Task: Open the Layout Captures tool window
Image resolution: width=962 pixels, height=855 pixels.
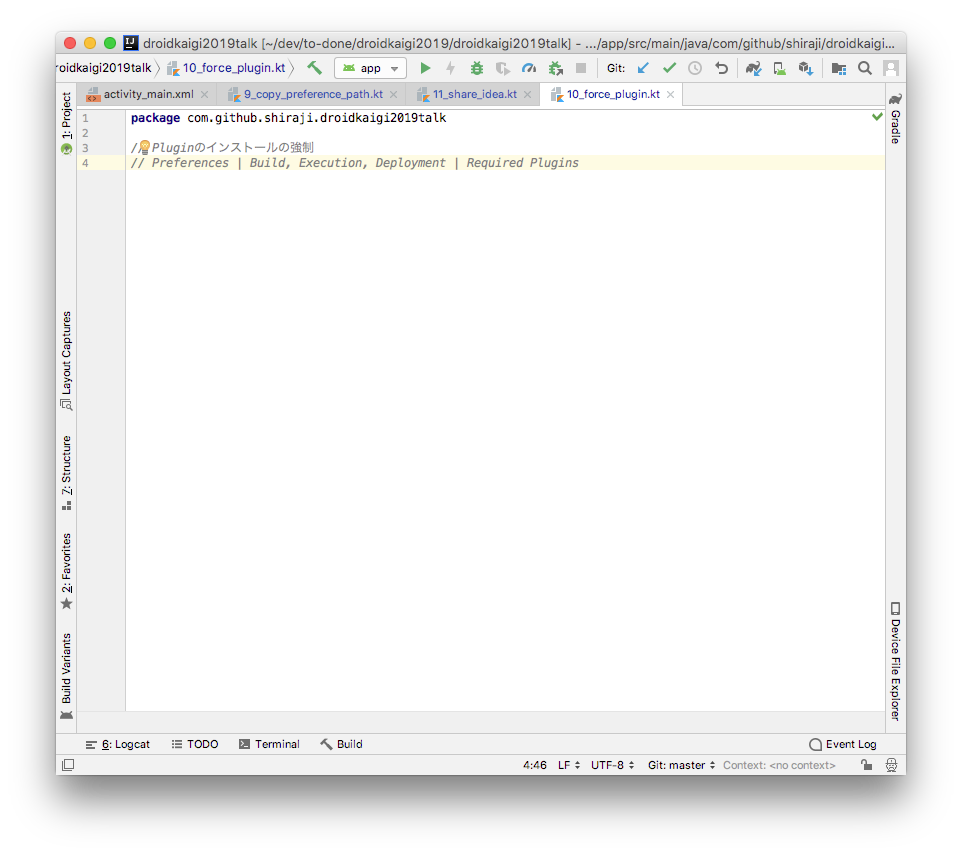Action: click(66, 361)
